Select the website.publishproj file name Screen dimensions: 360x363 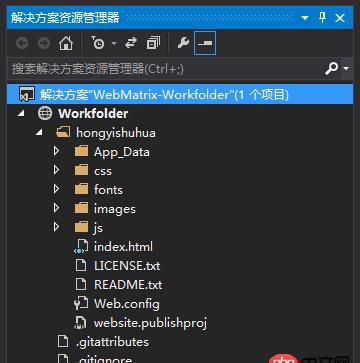click(151, 323)
